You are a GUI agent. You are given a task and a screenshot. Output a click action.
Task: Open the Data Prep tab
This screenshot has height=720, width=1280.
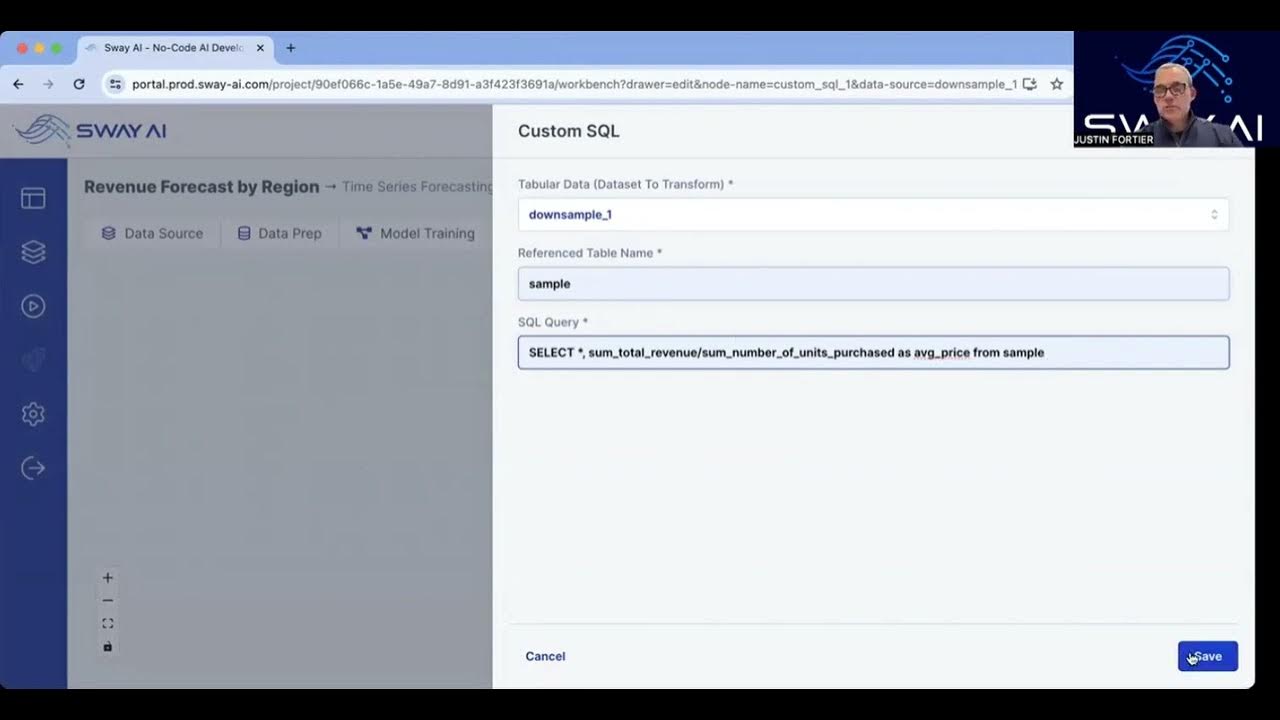279,233
